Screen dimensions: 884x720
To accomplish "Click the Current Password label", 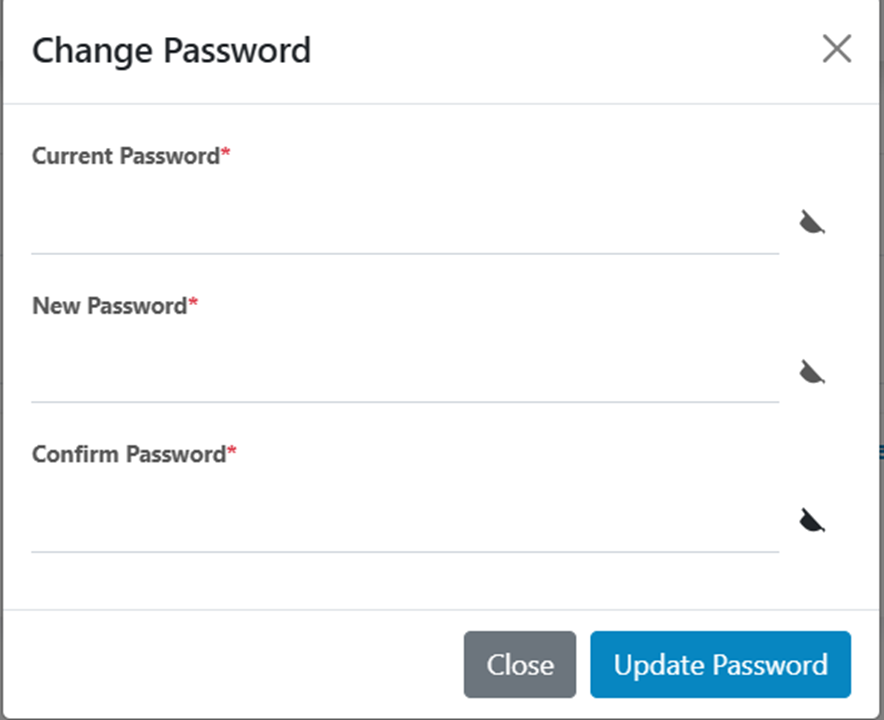I will [x=125, y=156].
